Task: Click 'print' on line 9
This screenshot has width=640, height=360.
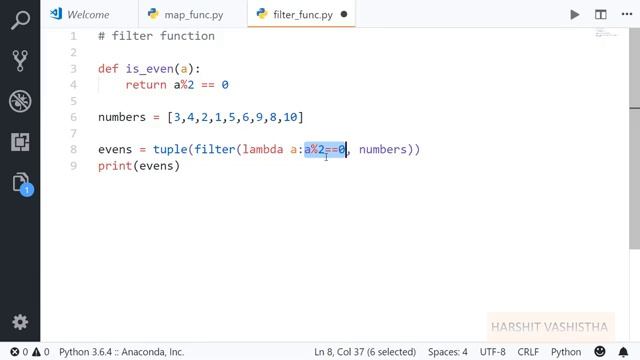Action: coord(115,166)
